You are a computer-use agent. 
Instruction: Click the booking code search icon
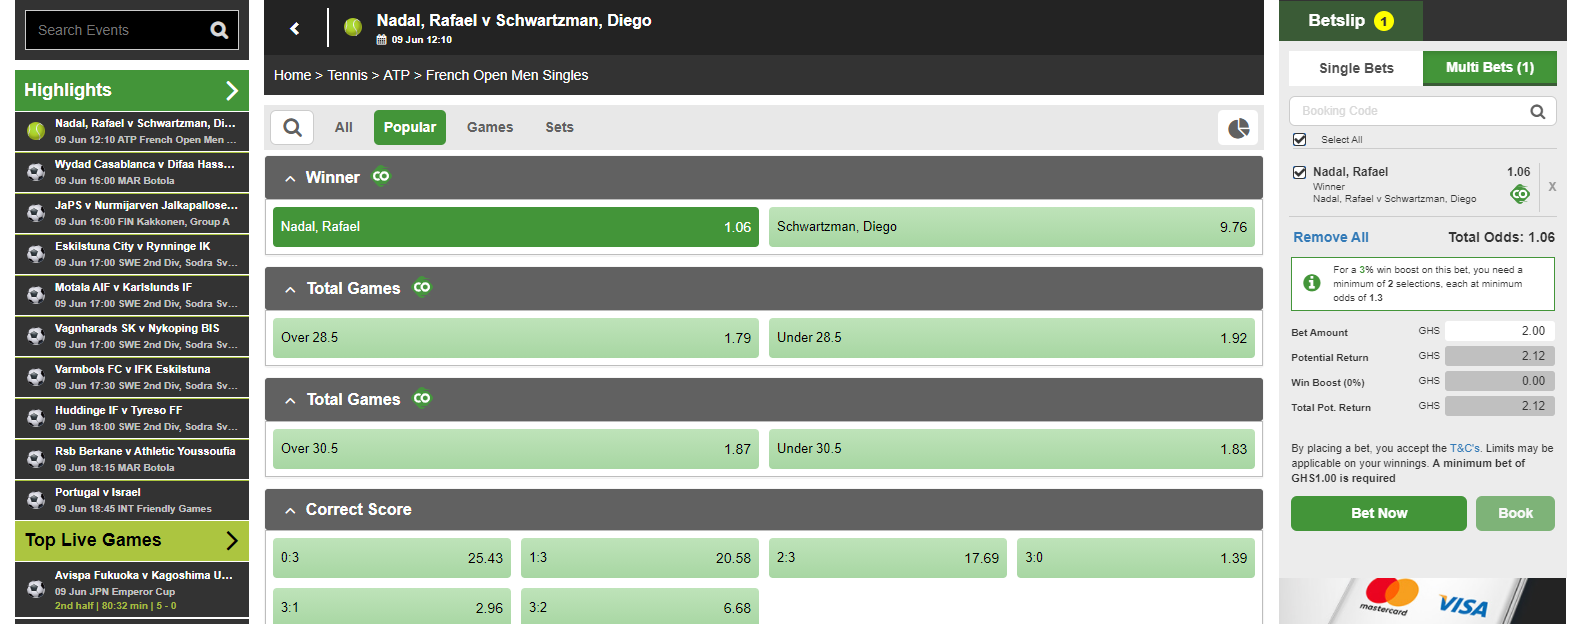(x=1537, y=112)
